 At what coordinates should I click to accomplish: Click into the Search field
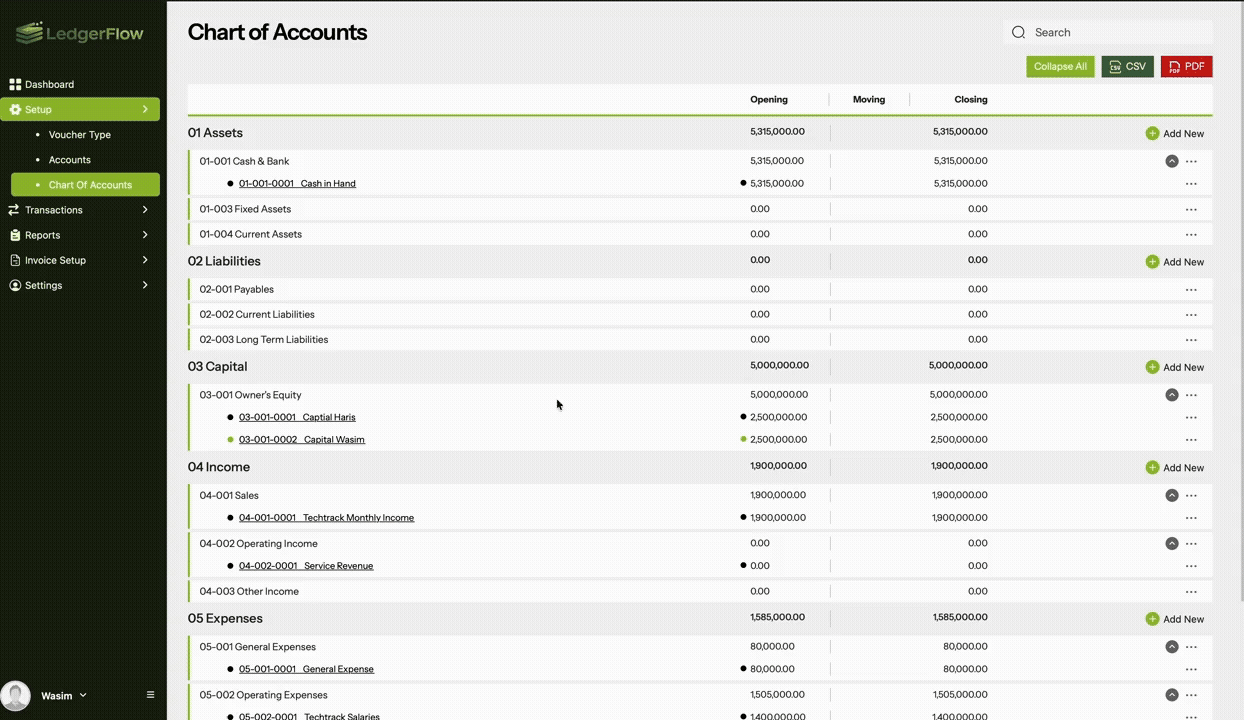(1115, 33)
